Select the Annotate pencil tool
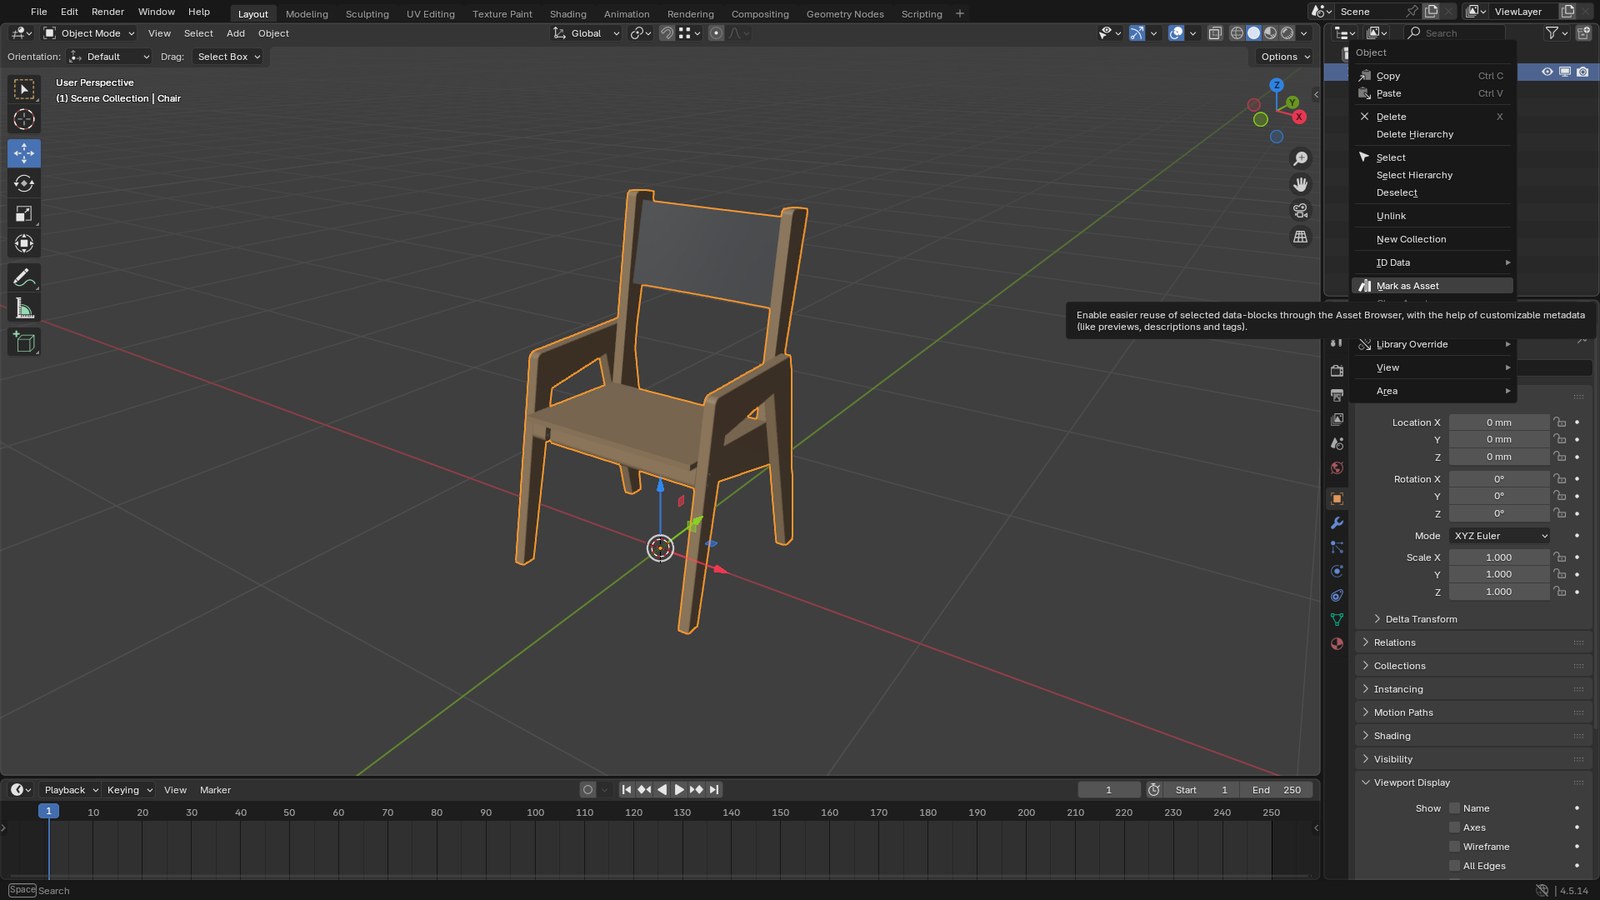The image size is (1600, 900). [24, 277]
